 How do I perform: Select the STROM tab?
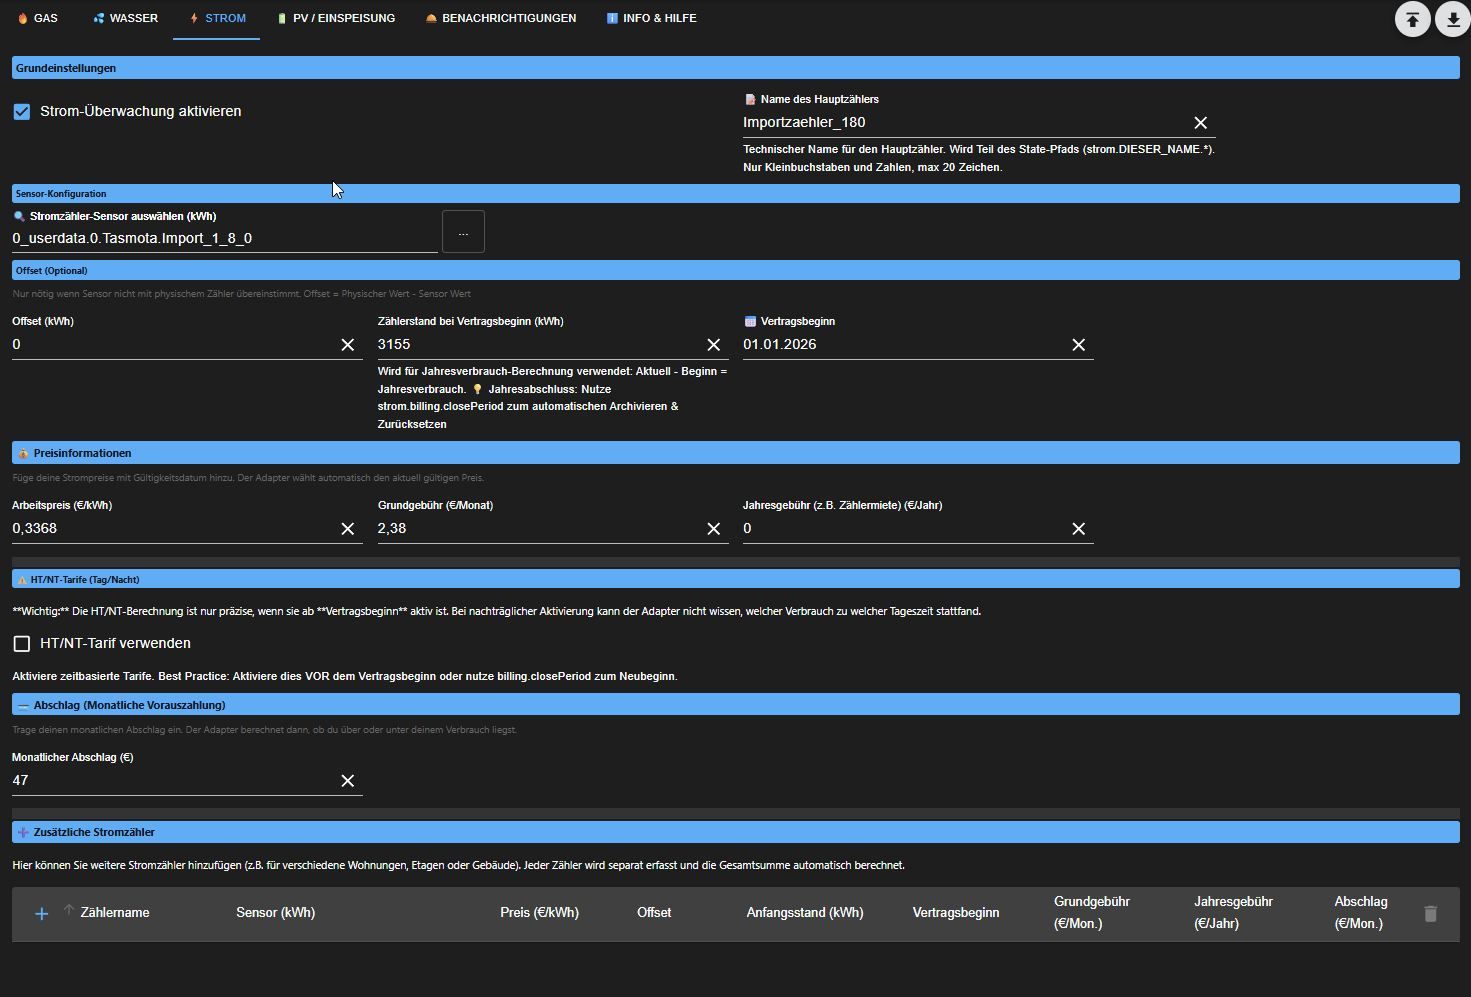click(x=217, y=19)
